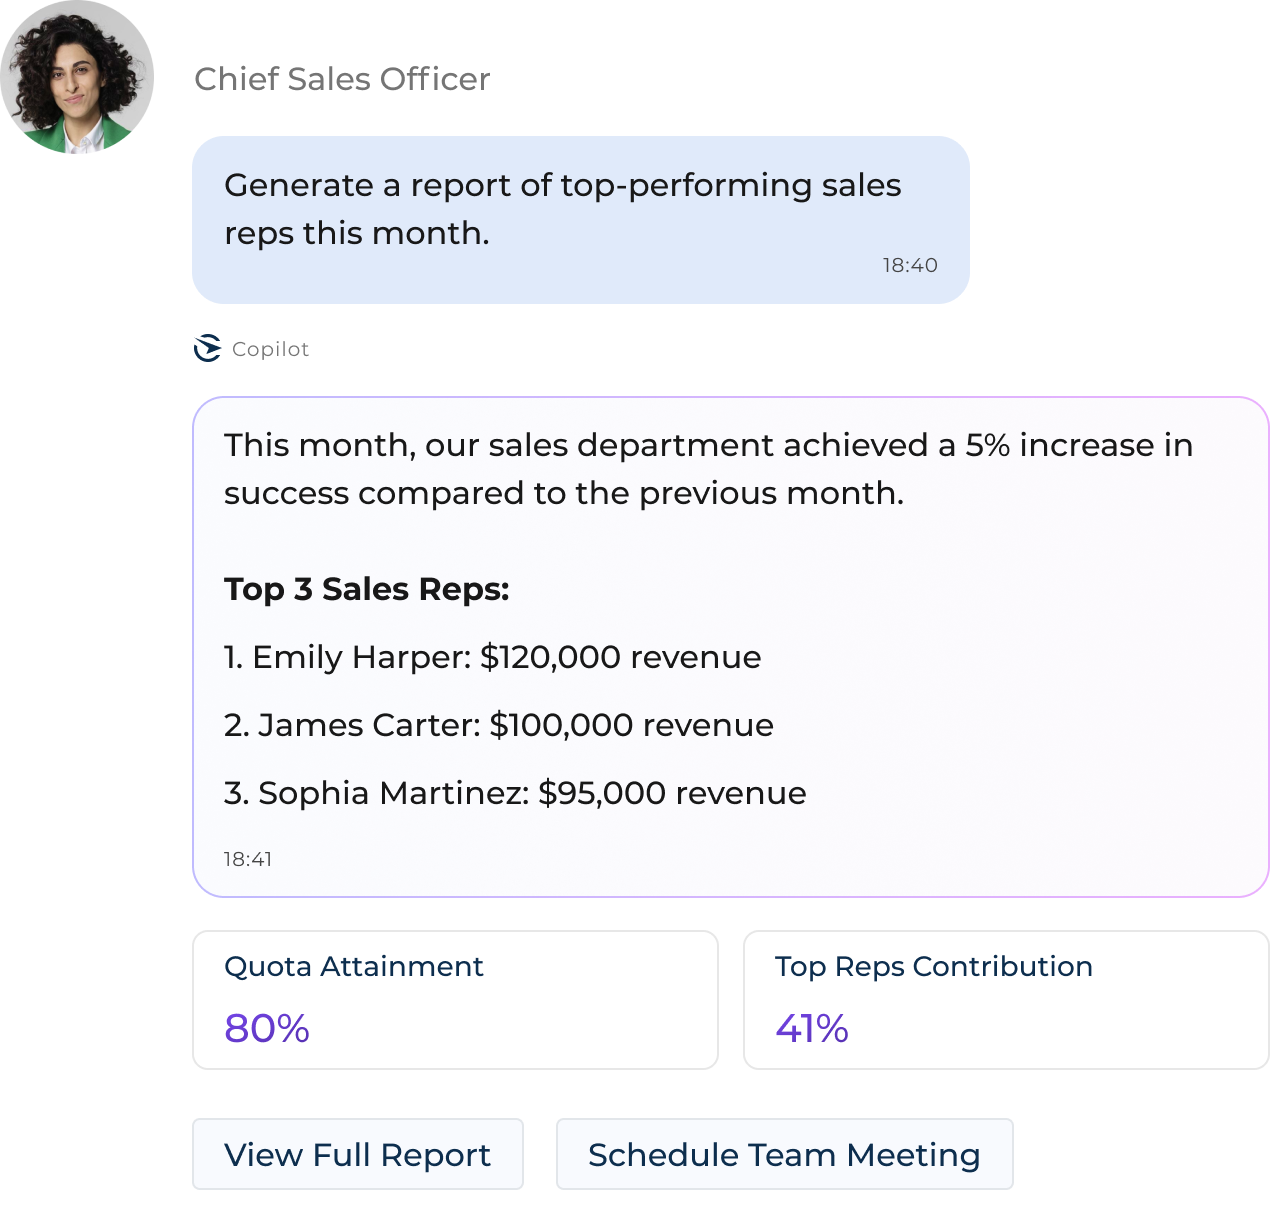Click the 41% contribution value
Image resolution: width=1270 pixels, height=1206 pixels.
tap(811, 1029)
